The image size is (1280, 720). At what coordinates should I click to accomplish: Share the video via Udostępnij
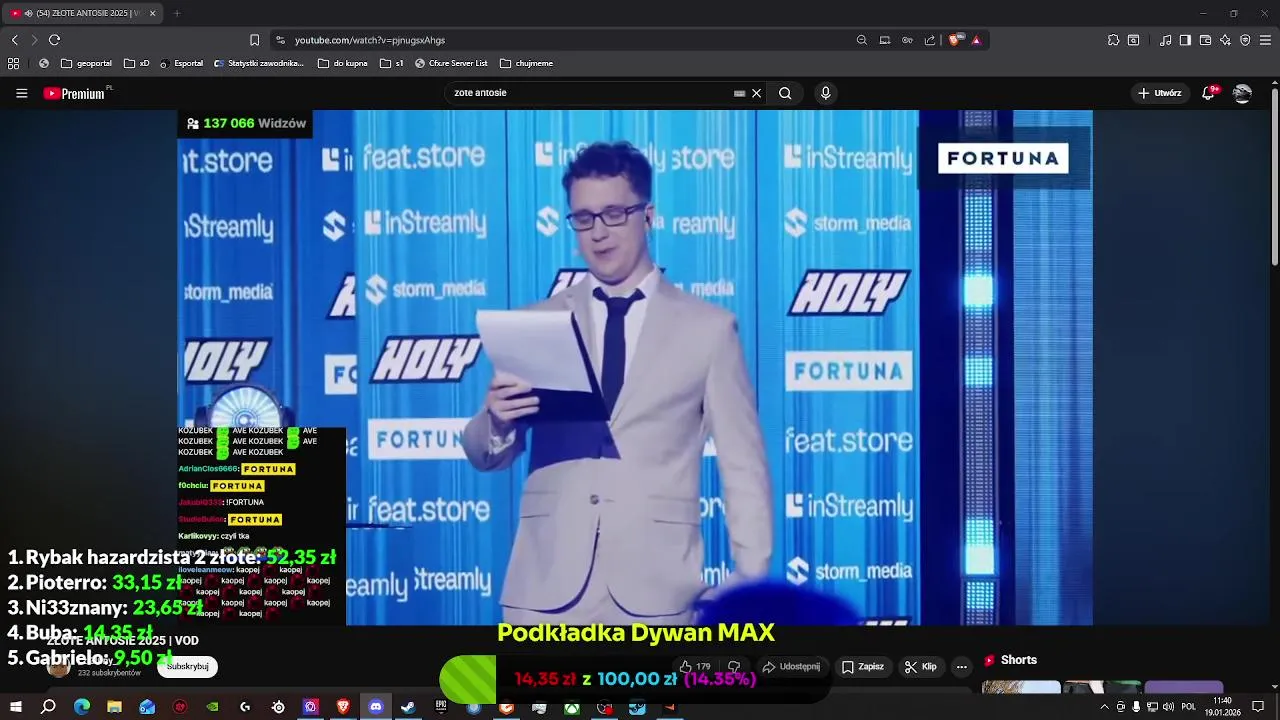pyautogui.click(x=791, y=666)
